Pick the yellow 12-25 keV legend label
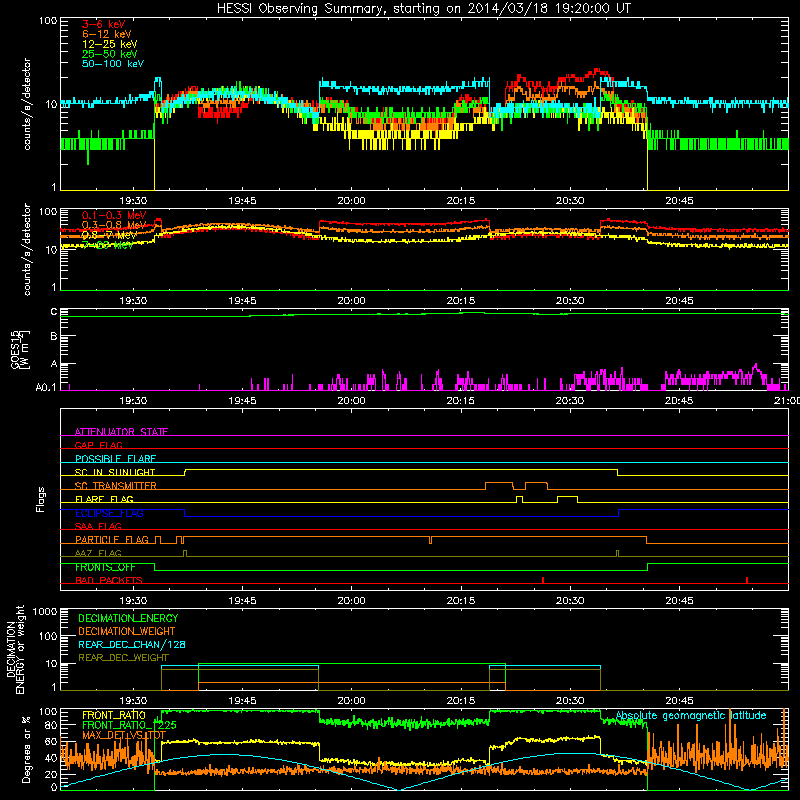The image size is (800, 800). (x=110, y=44)
